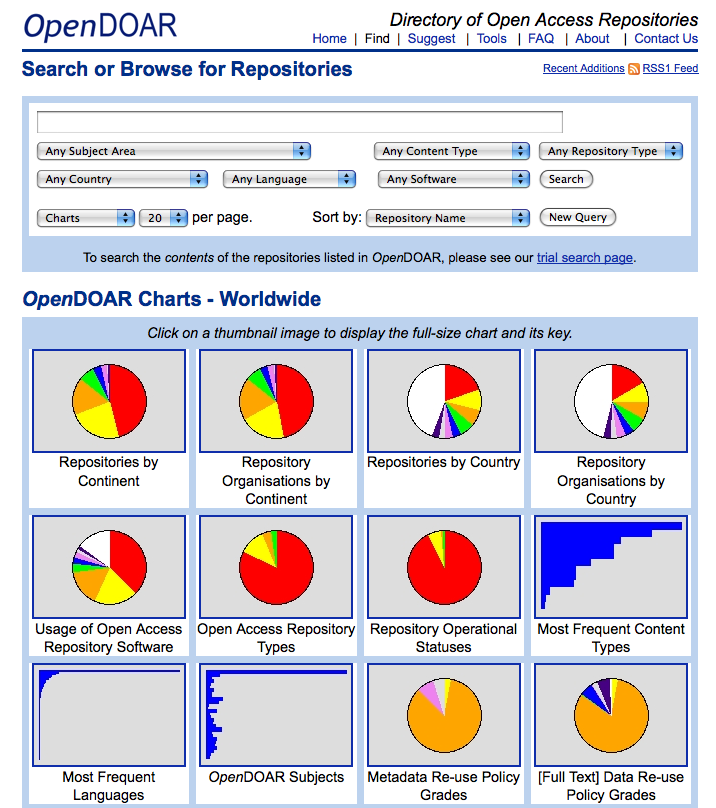Open Metadata Re-use Policy Grades pie chart
This screenshot has width=716, height=808.
[x=444, y=715]
